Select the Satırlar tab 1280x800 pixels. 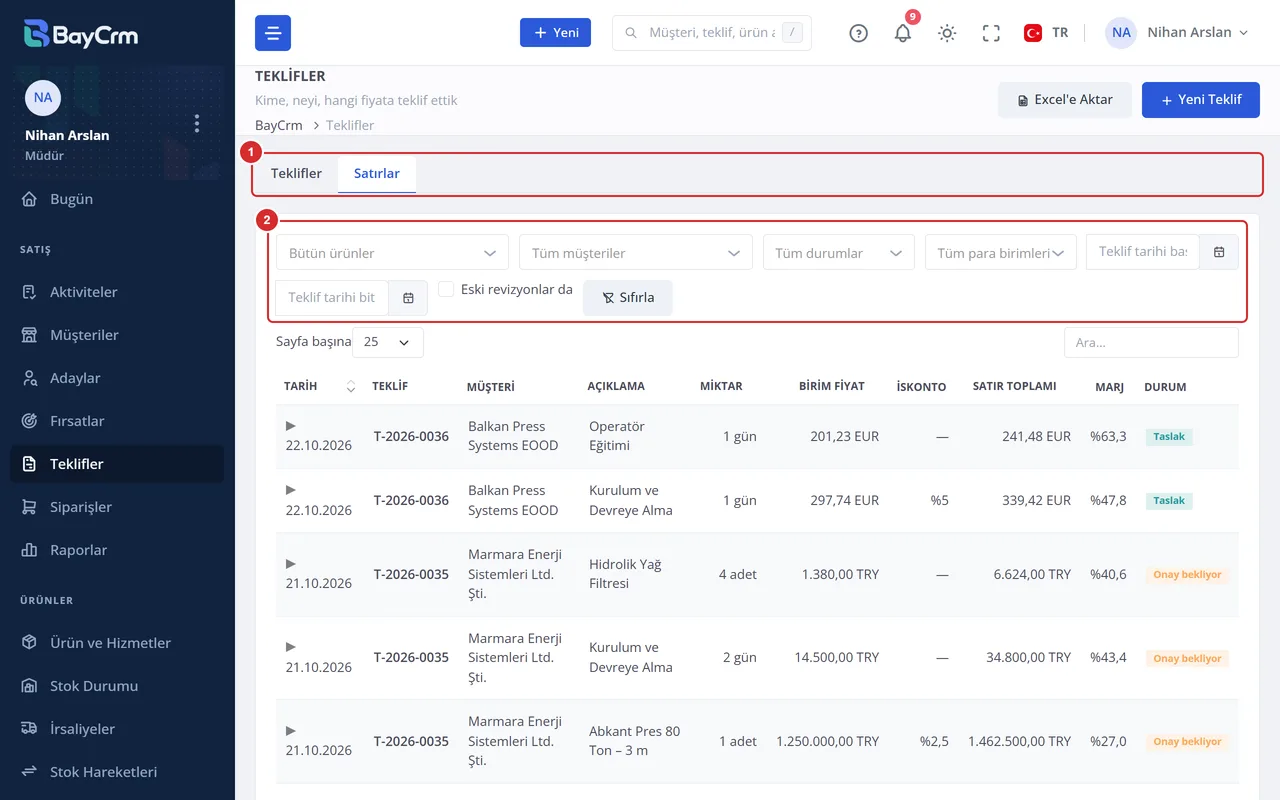[x=377, y=174]
